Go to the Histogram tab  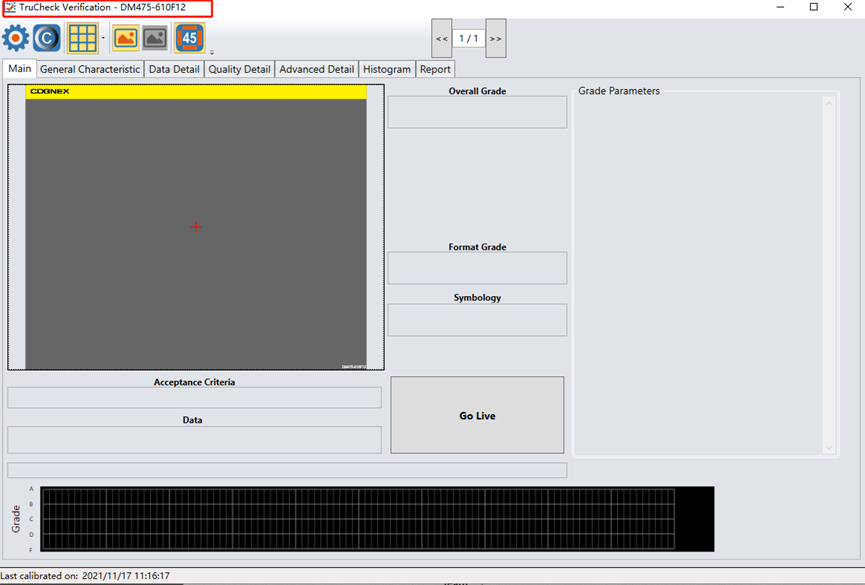click(387, 69)
